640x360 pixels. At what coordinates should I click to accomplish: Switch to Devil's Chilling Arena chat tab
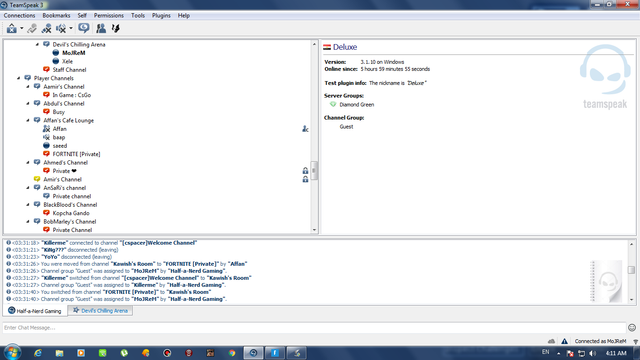coord(100,311)
